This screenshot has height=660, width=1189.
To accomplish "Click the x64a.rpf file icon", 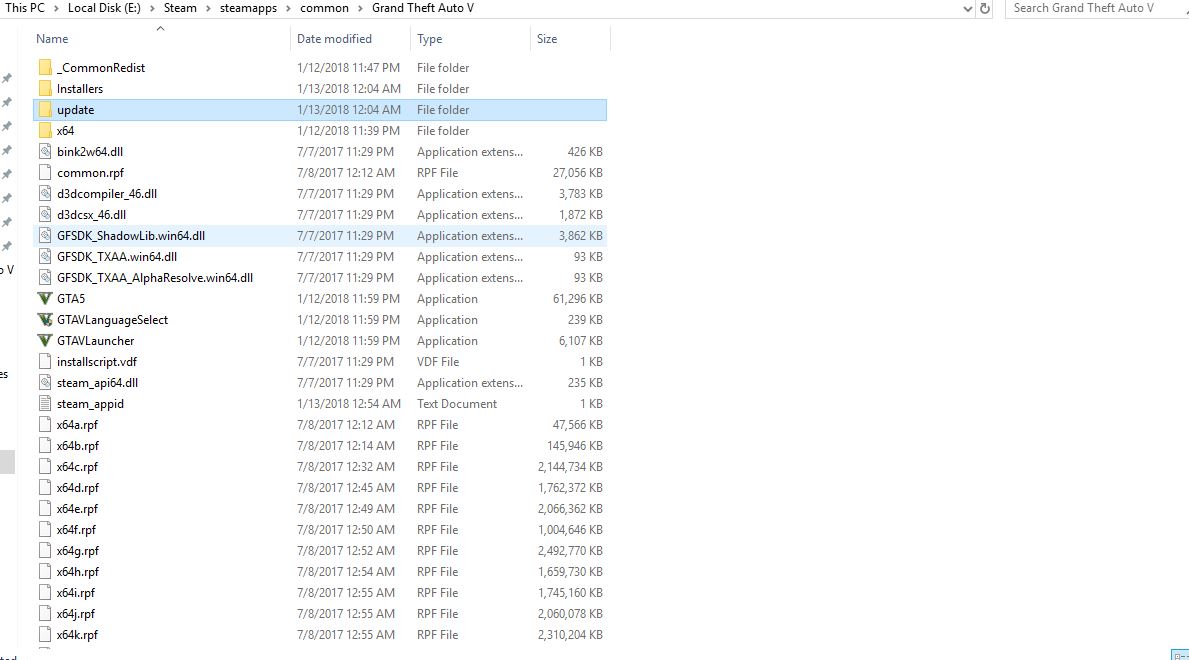I will pyautogui.click(x=45, y=425).
